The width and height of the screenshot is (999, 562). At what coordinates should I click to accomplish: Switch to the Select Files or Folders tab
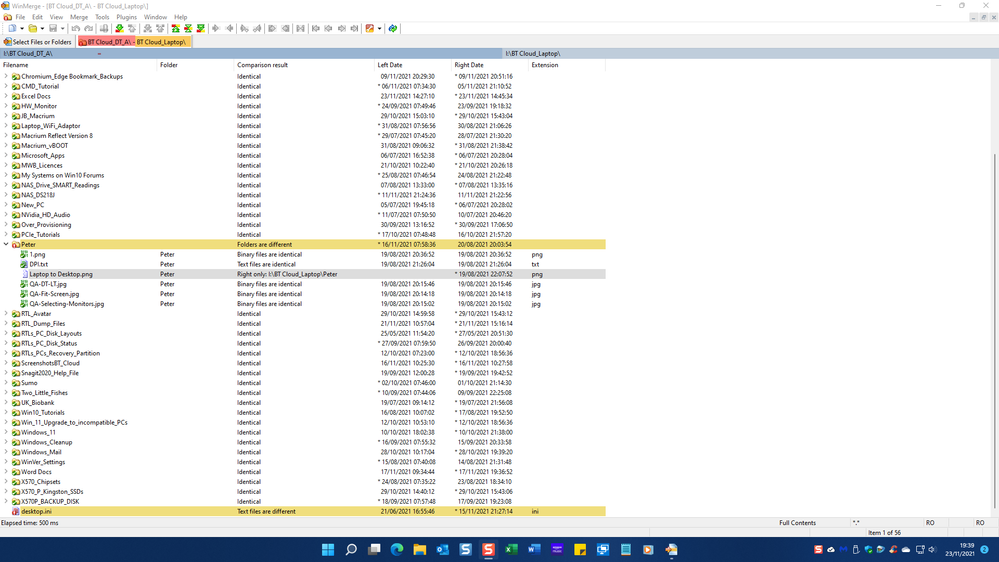click(x=38, y=42)
